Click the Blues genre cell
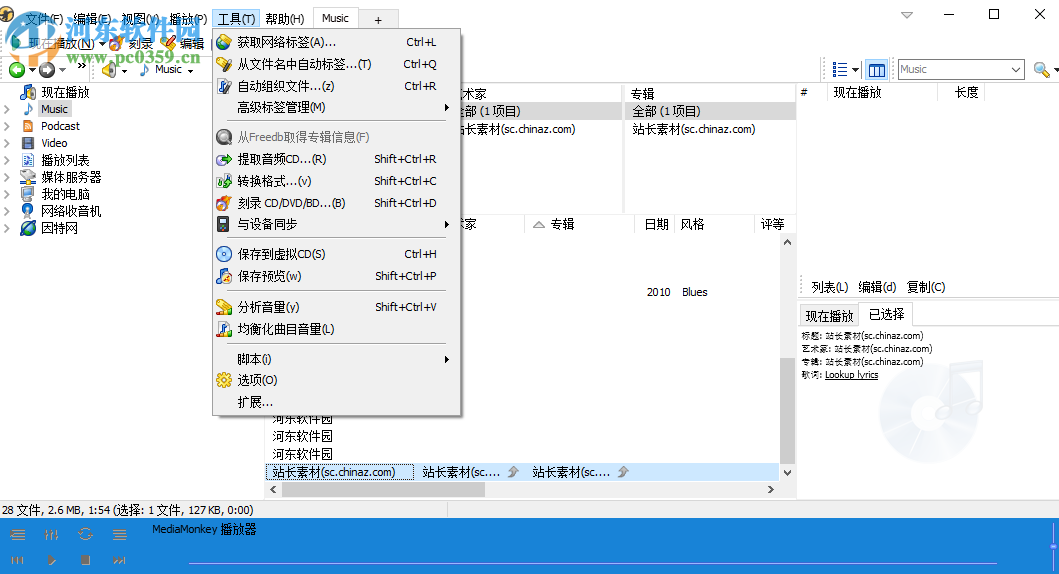The image size is (1059, 574). click(x=694, y=292)
